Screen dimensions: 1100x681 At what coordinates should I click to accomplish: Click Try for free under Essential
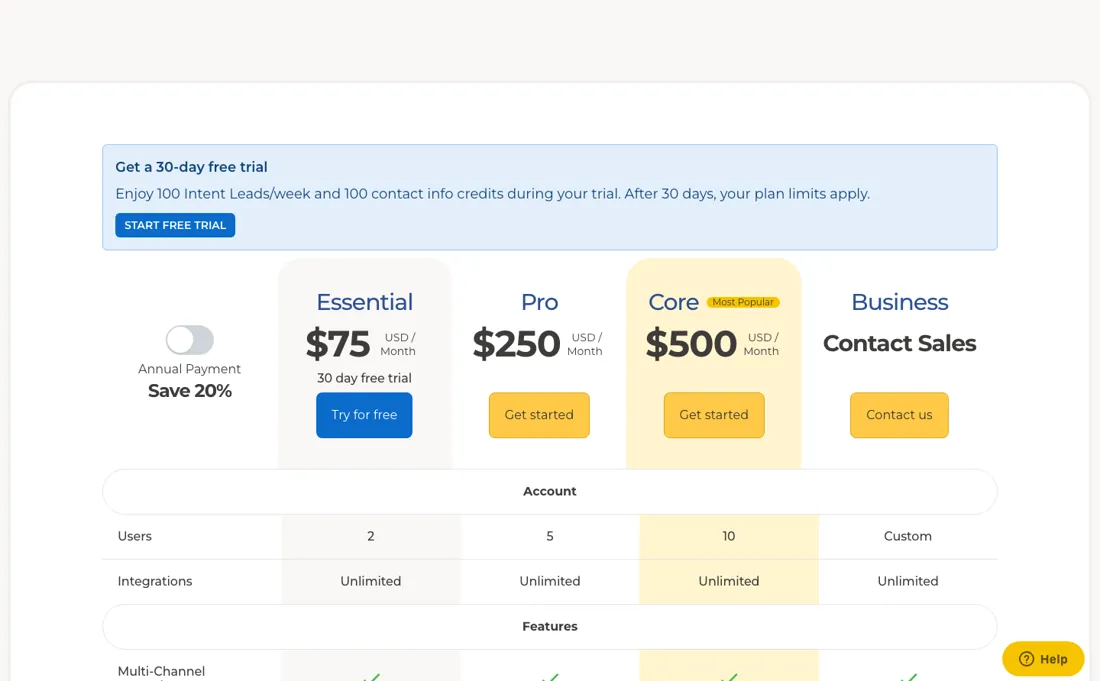[364, 415]
